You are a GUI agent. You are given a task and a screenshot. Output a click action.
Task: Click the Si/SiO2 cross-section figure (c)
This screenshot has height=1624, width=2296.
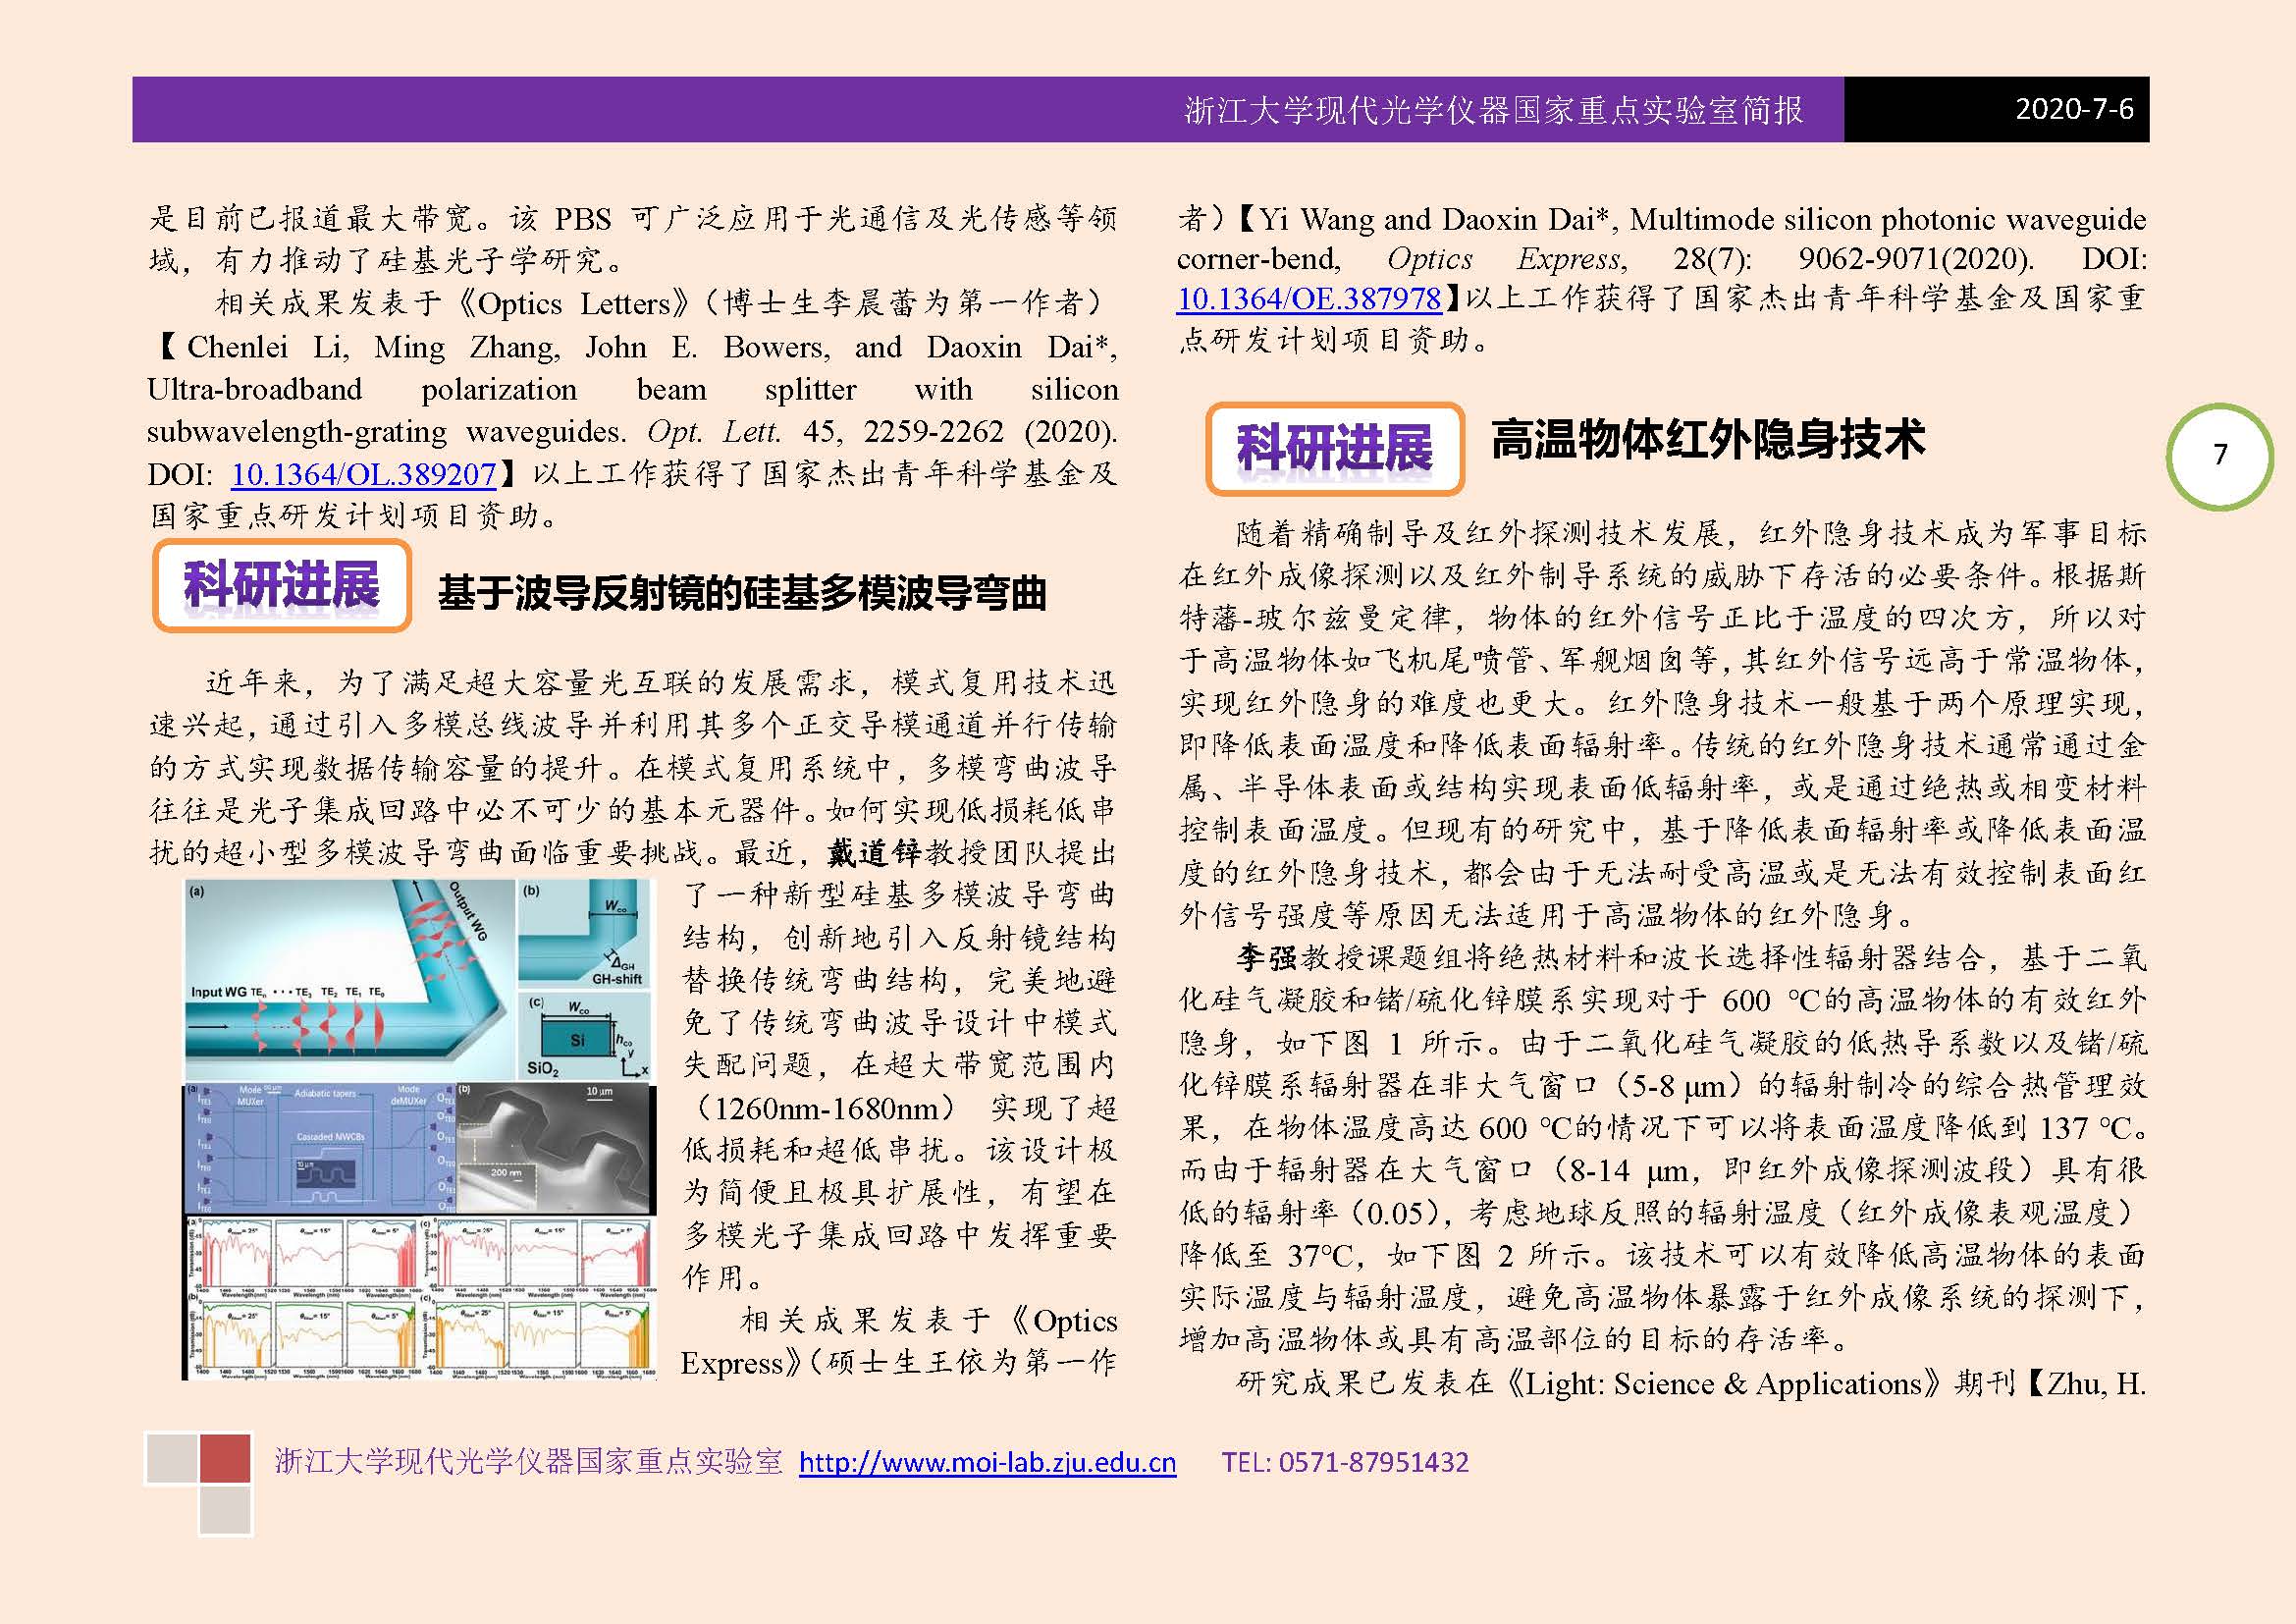[x=585, y=1036]
